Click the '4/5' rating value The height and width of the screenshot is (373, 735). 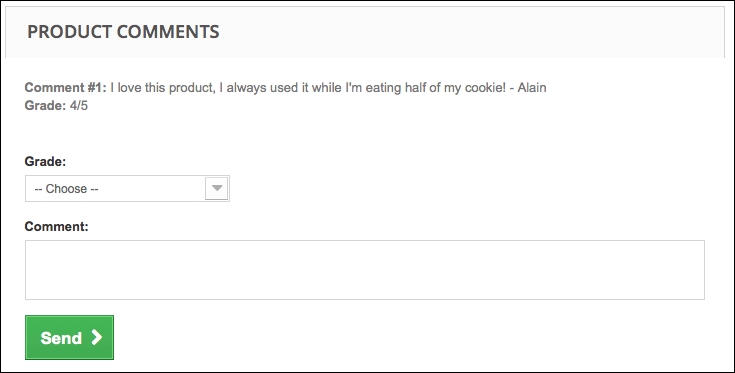[79, 105]
